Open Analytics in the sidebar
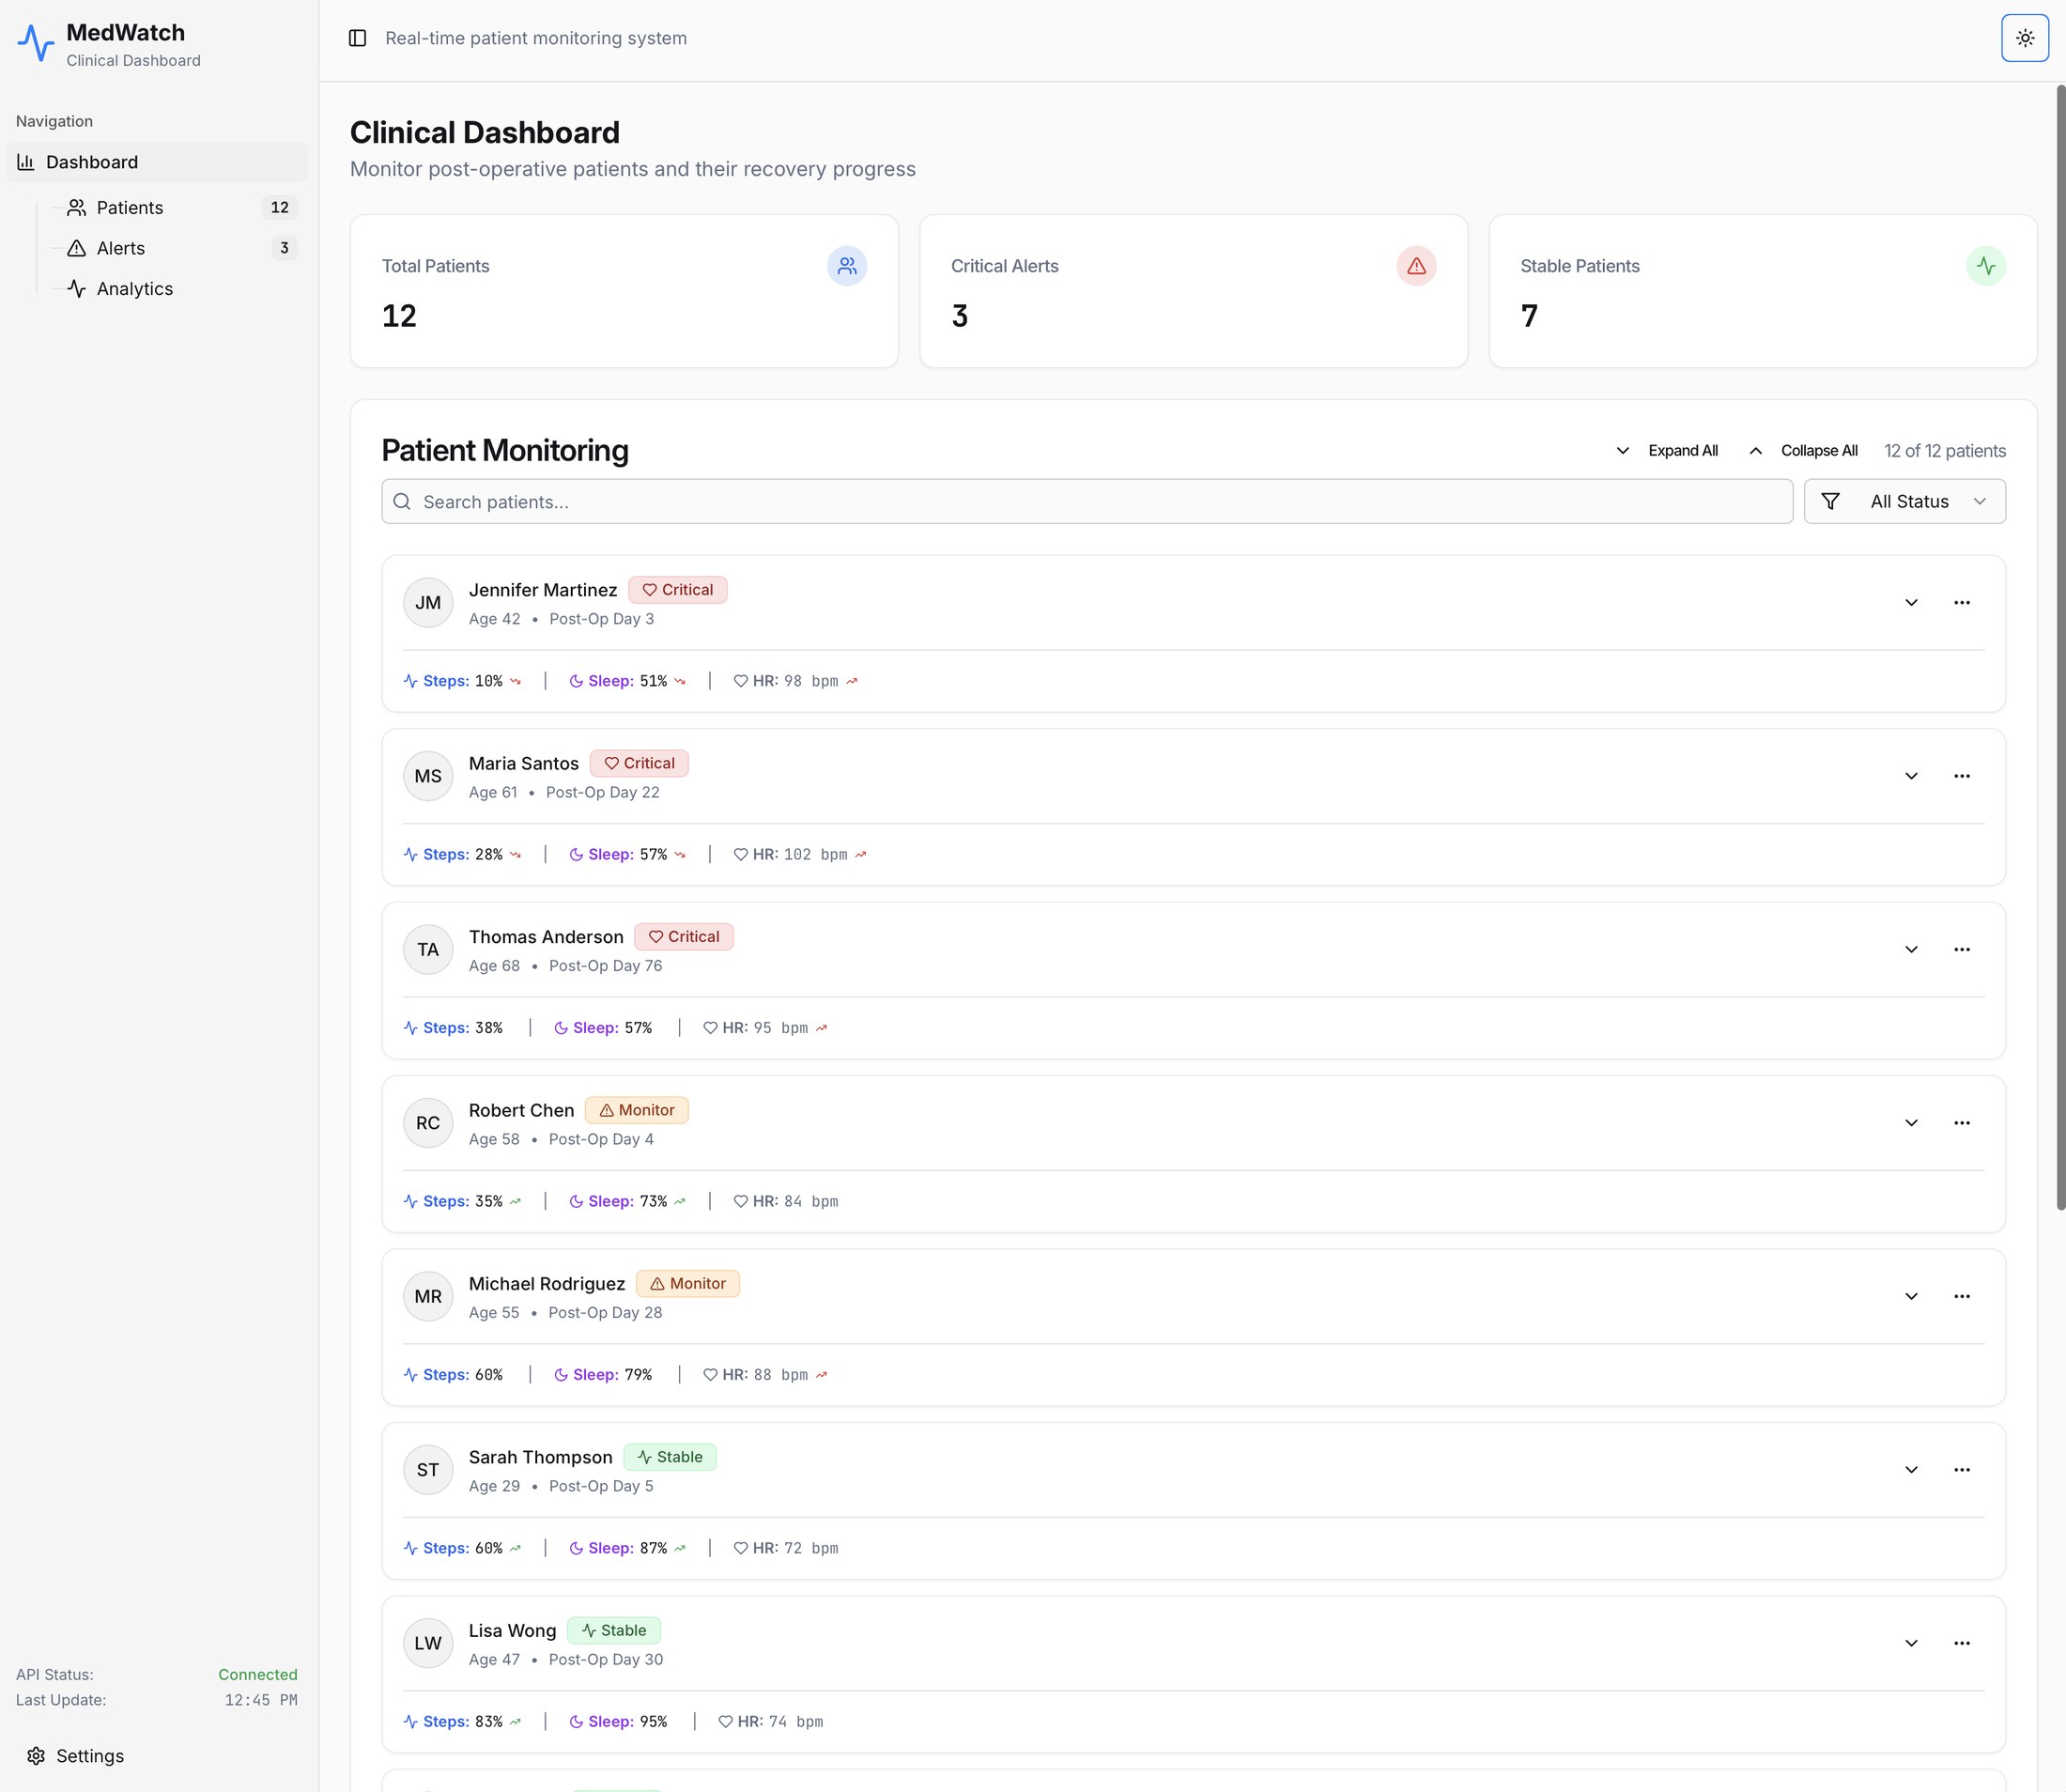The image size is (2066, 1792). pos(176,289)
